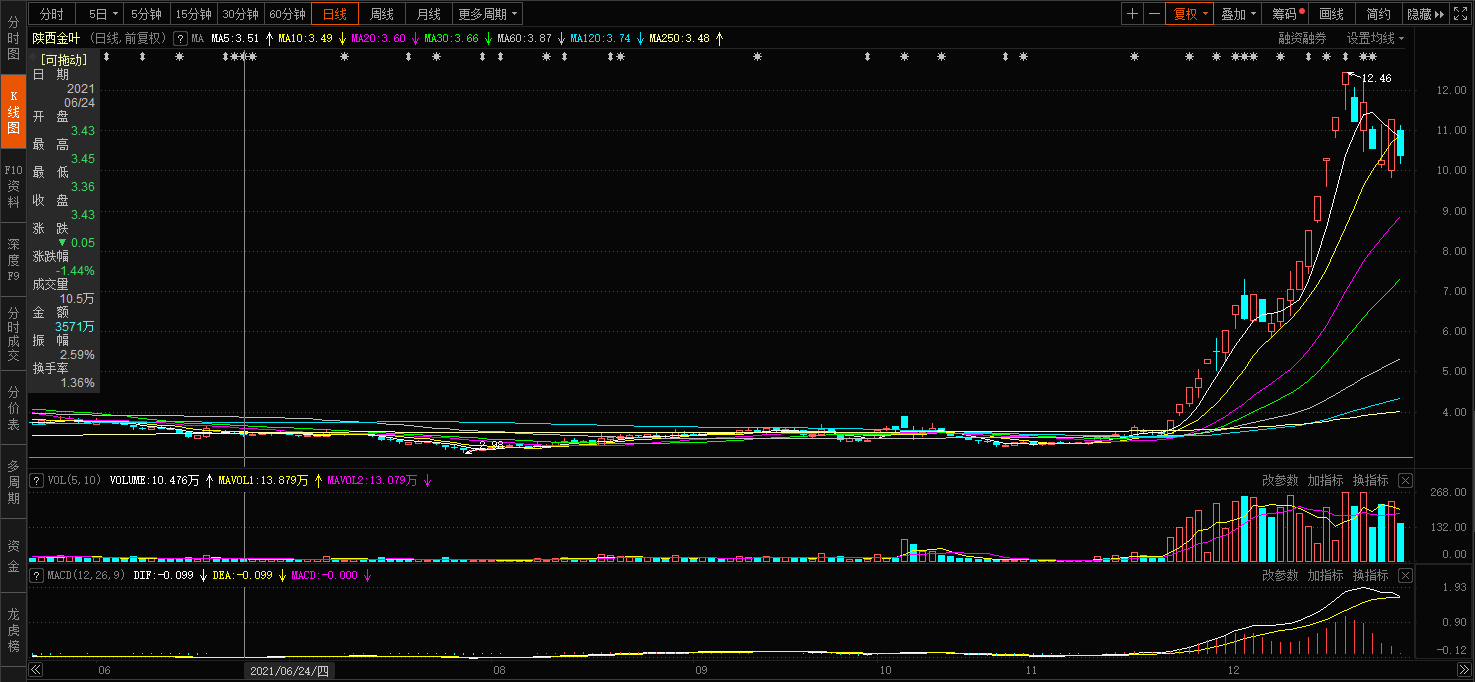The image size is (1475, 682).
Task: Click 改参数 in the VOL panel
Action: (1280, 480)
